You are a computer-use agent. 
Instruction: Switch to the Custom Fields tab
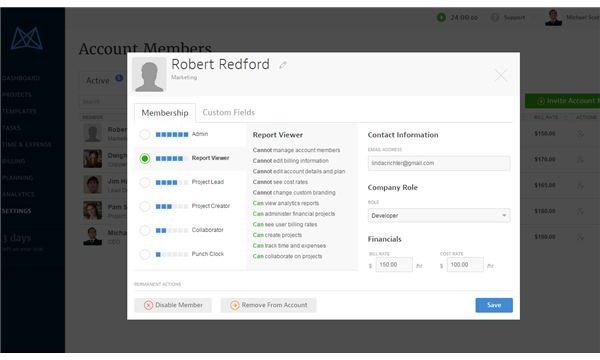tap(228, 112)
